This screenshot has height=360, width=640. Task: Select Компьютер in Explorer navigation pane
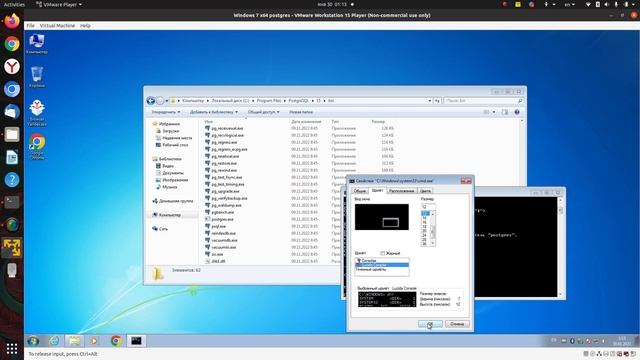point(169,215)
